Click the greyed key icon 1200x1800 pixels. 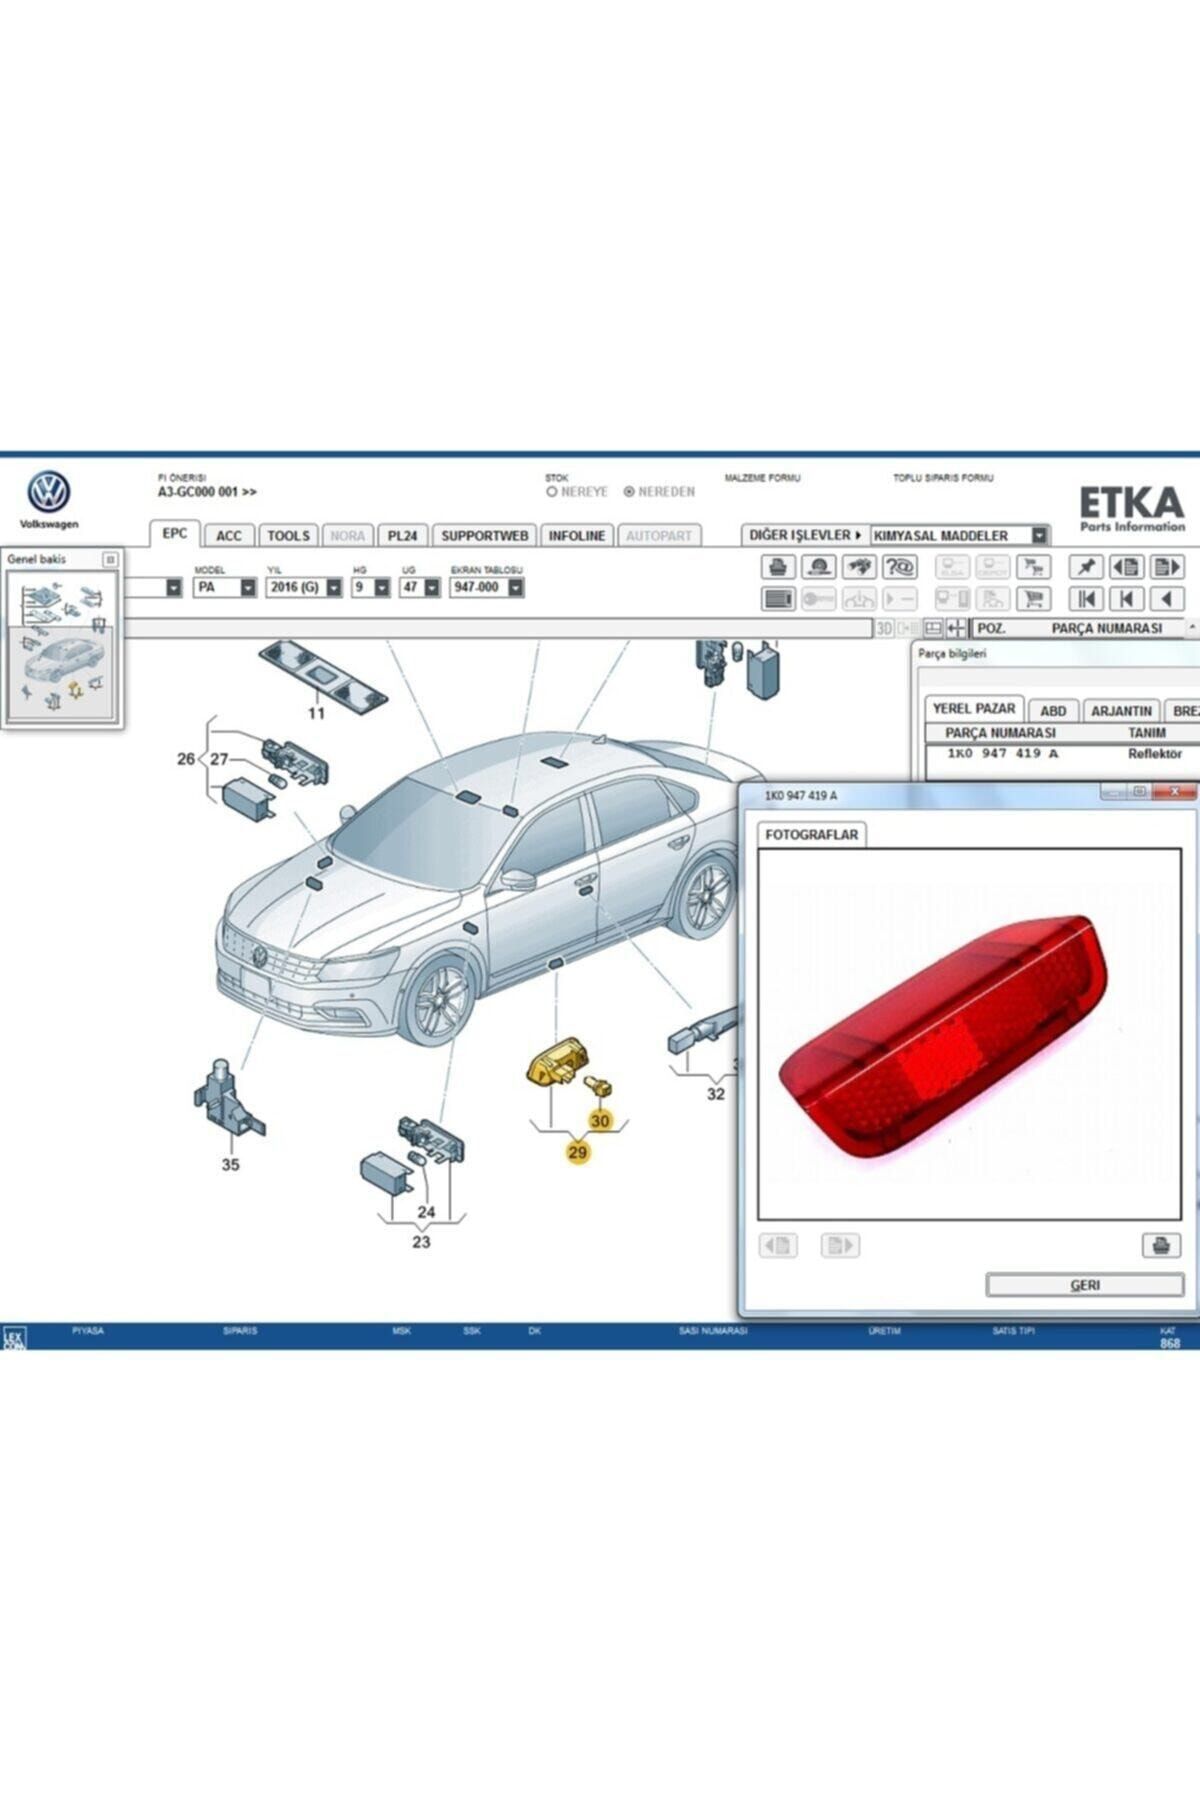click(819, 599)
